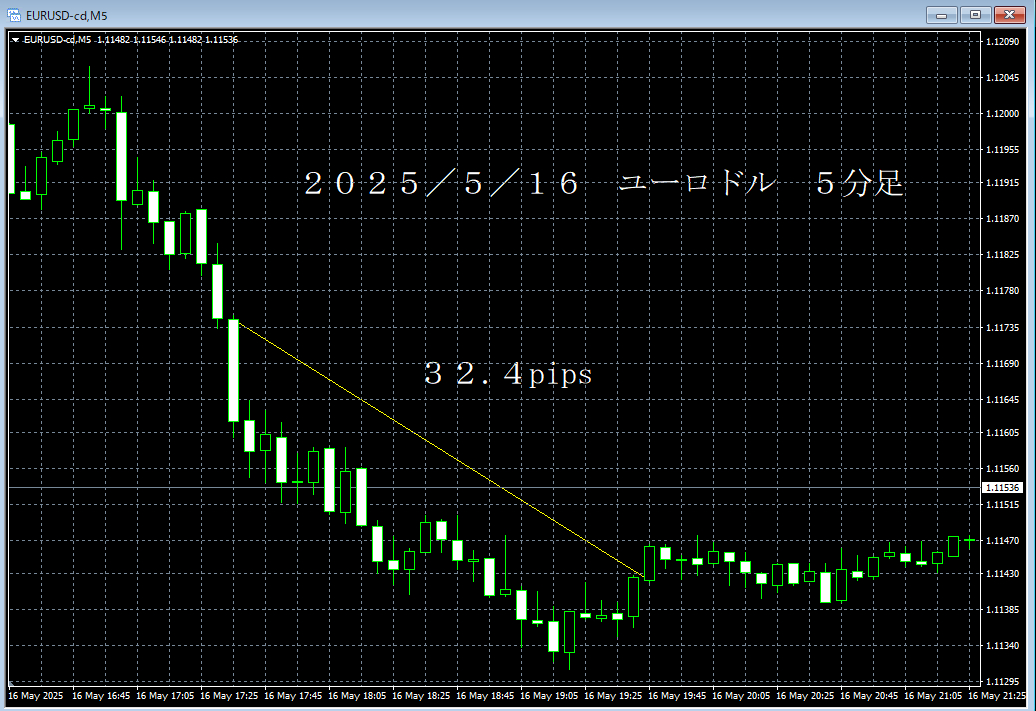1036x711 pixels.
Task: Click time axis label '16 May 18:05'
Action: [357, 696]
